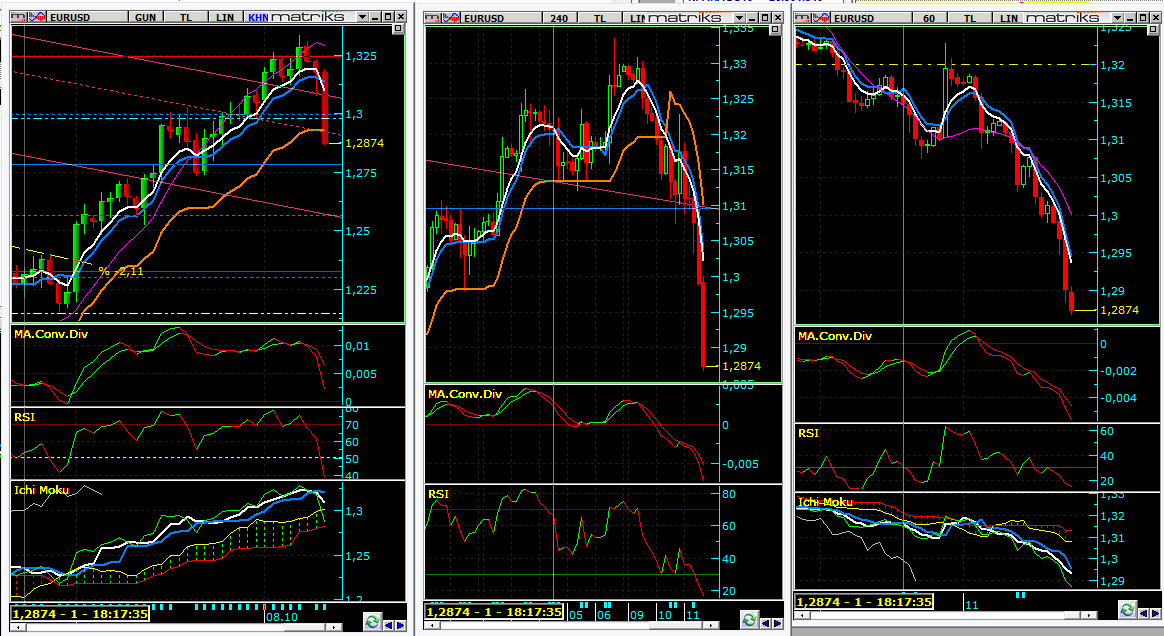Toggle the small square box atop the 60 price chart

coord(1153,29)
